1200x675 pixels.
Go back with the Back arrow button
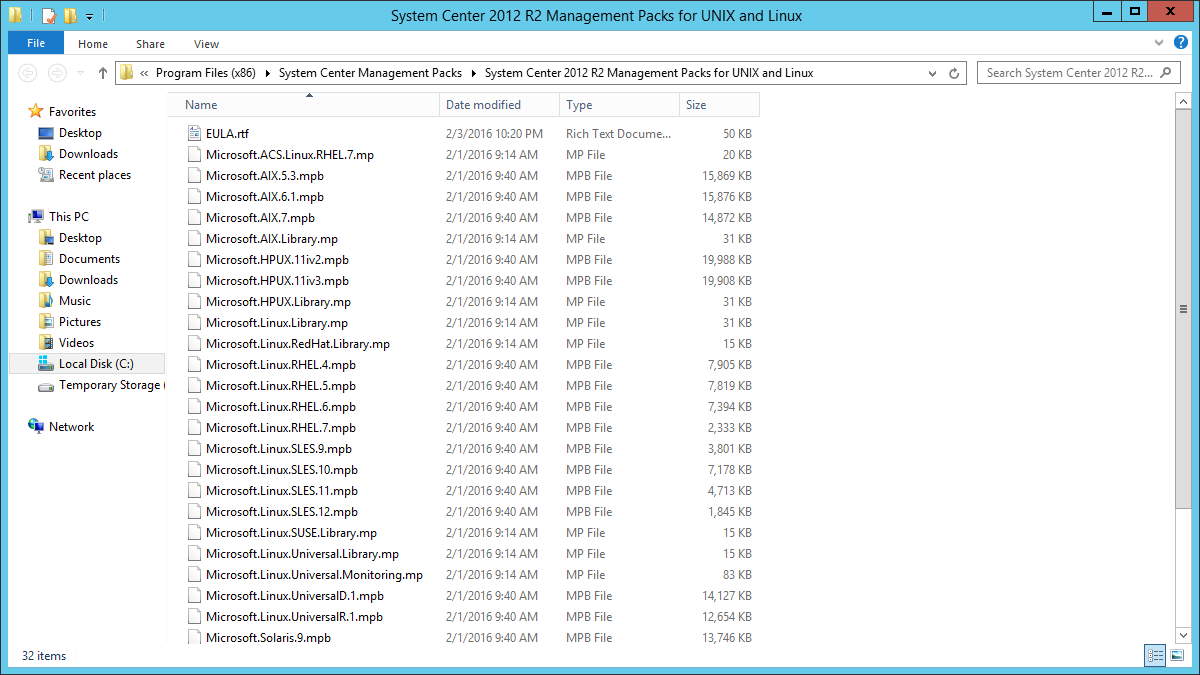[x=28, y=73]
